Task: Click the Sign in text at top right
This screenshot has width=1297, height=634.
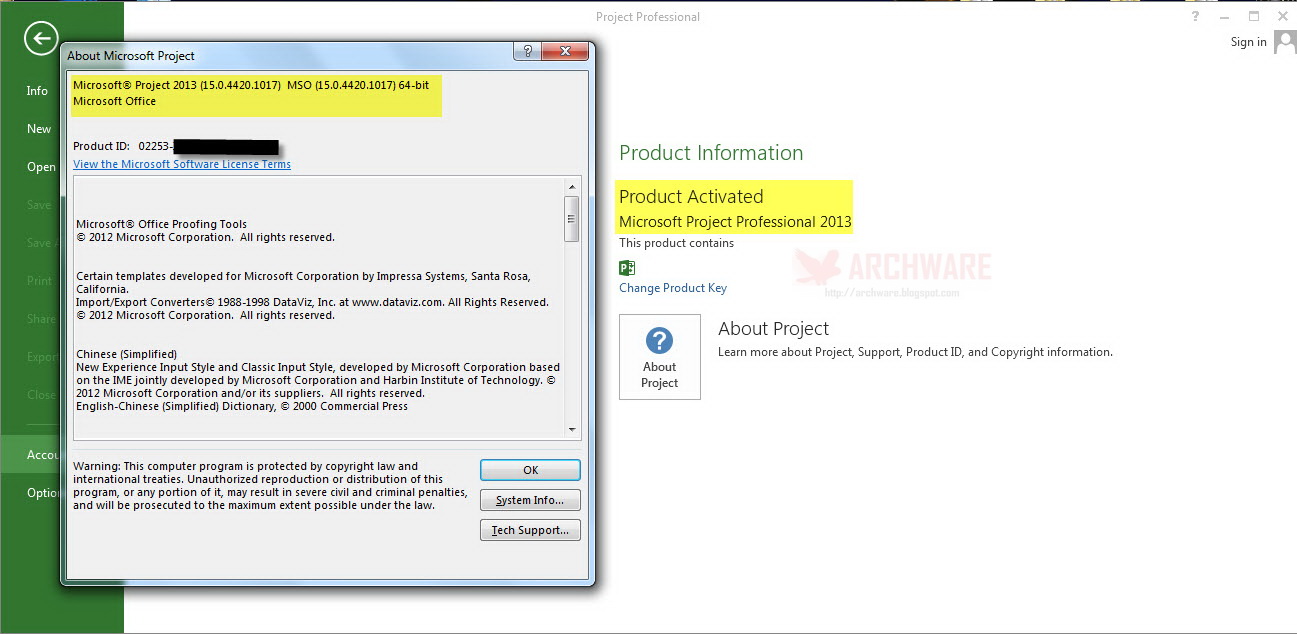Action: [1247, 41]
